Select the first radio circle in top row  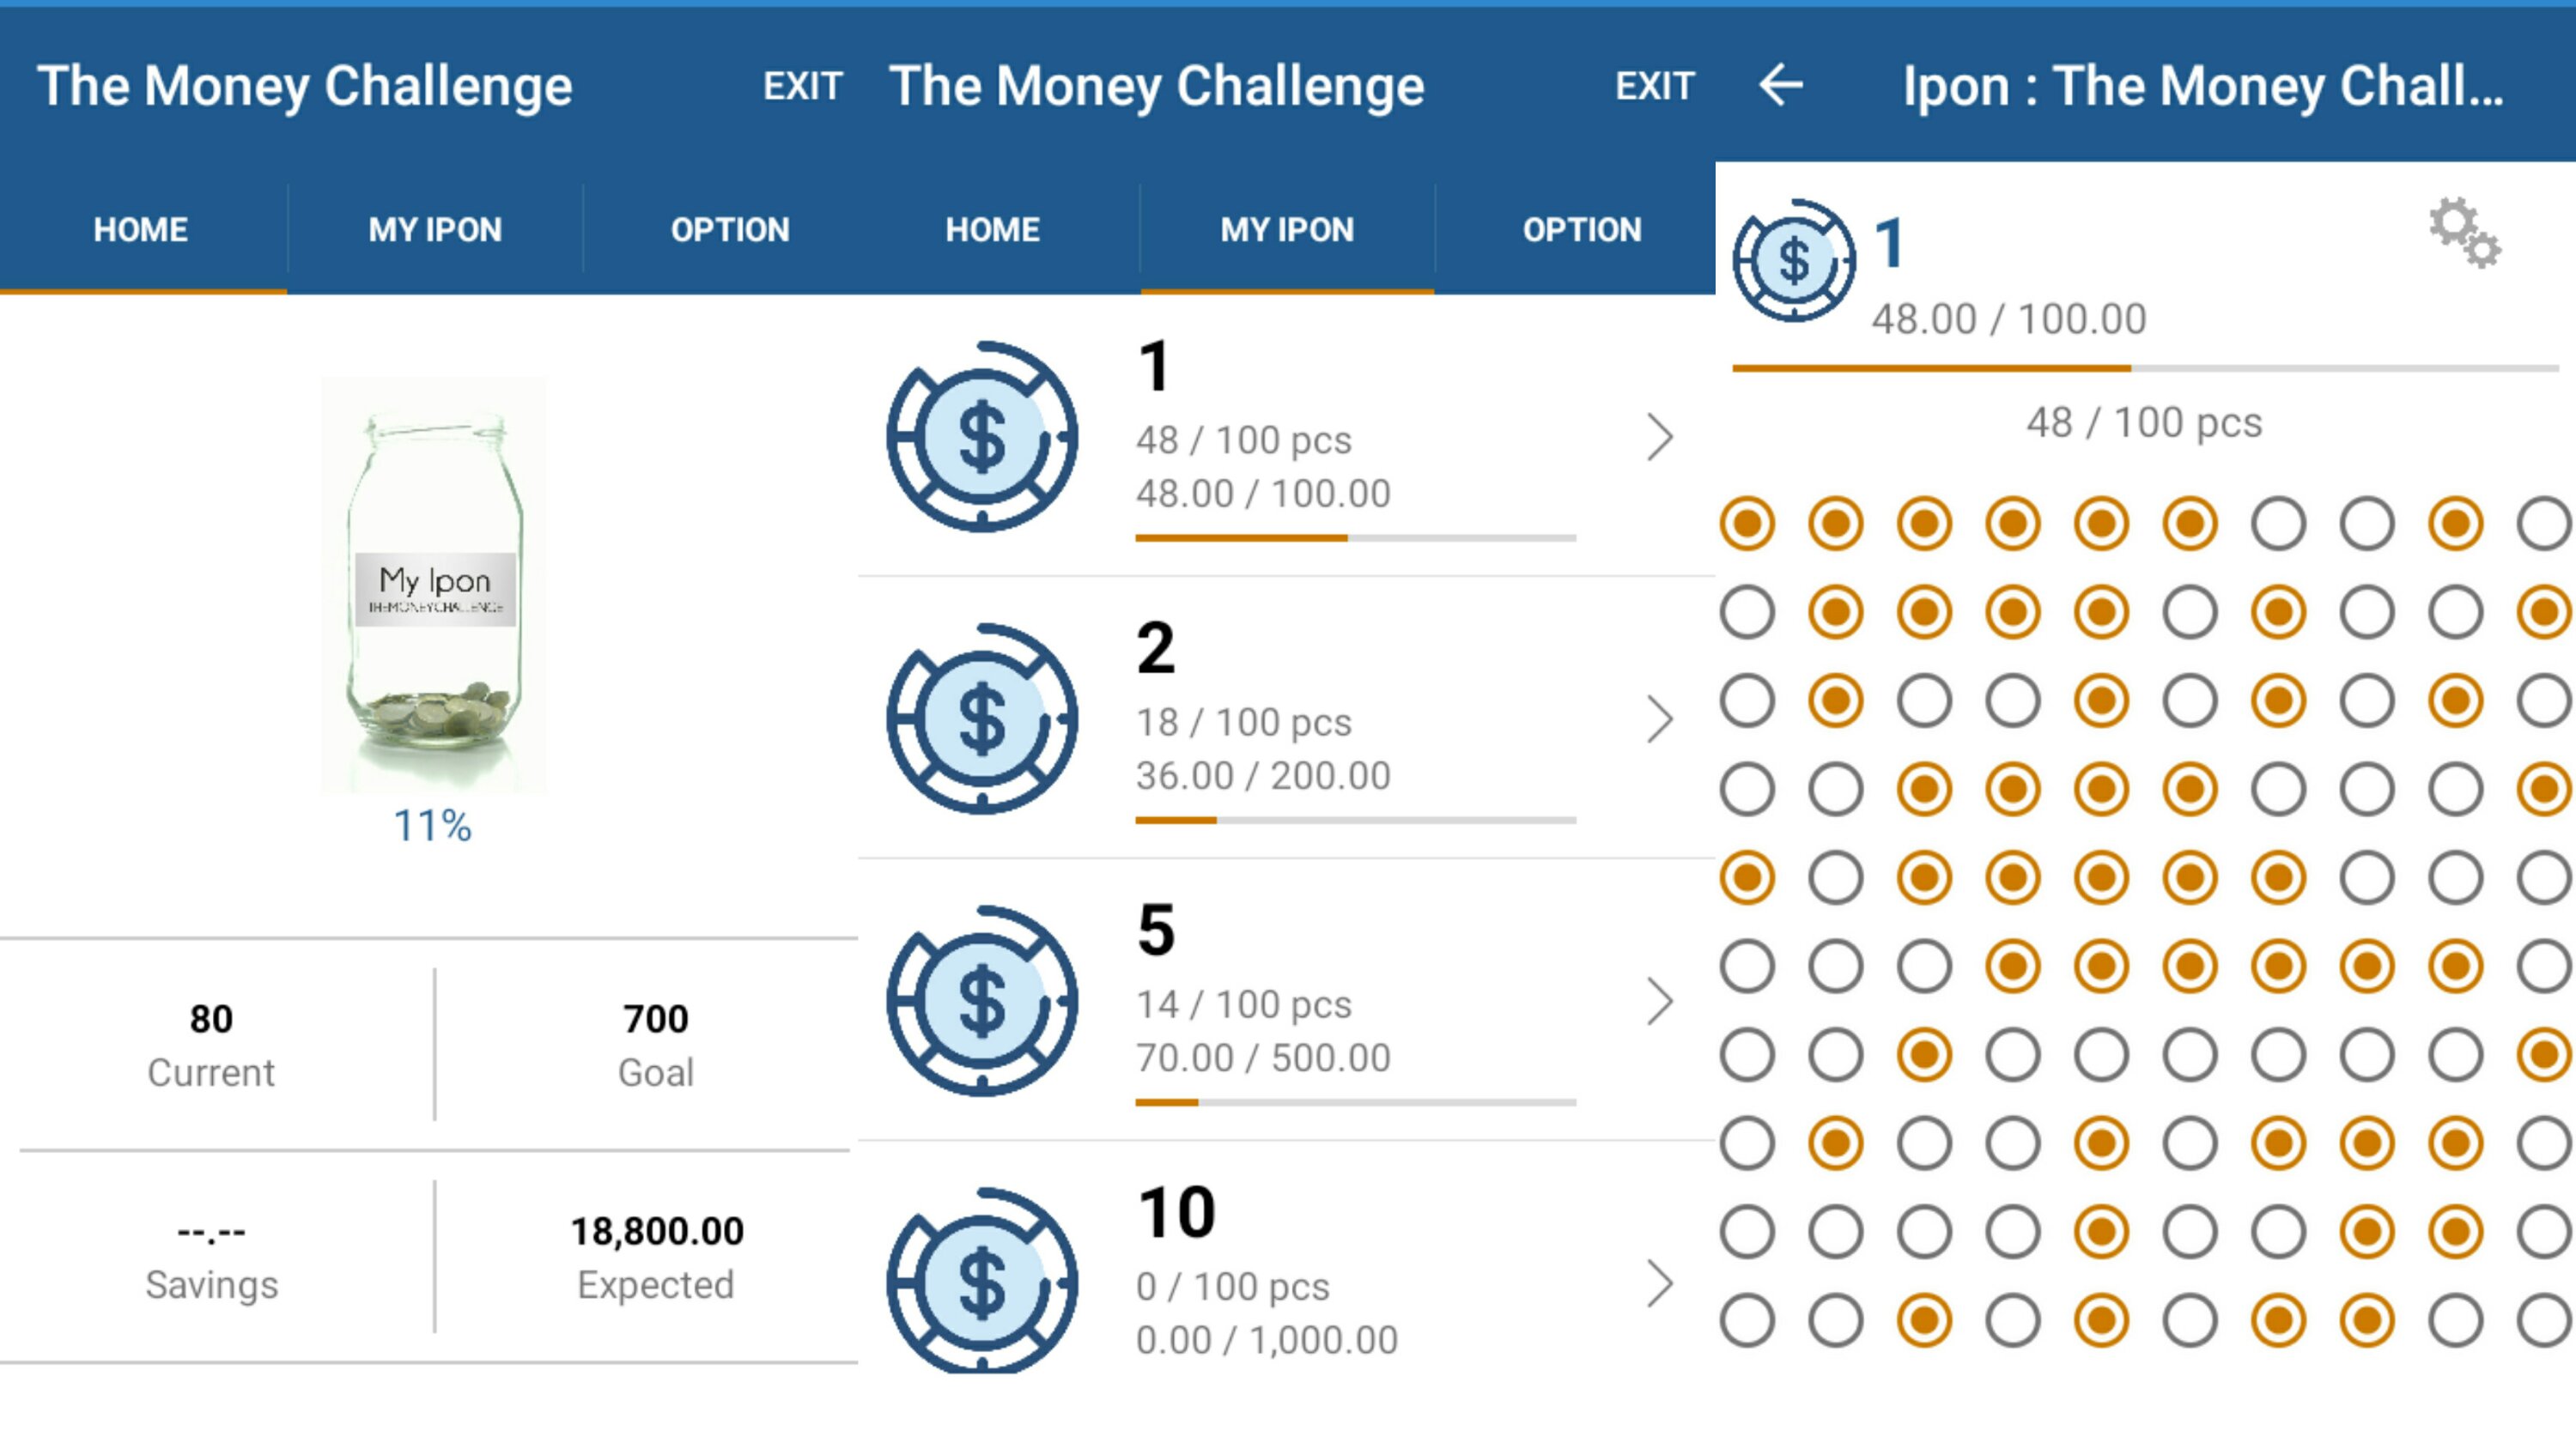[1747, 524]
